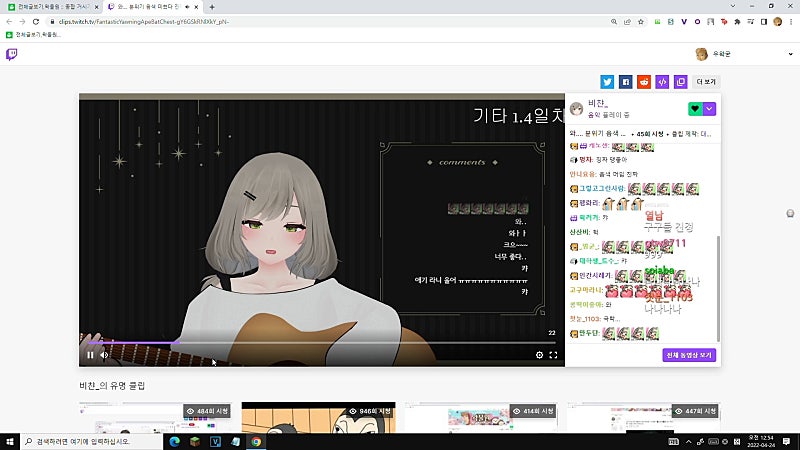Mute the clip volume

click(105, 355)
